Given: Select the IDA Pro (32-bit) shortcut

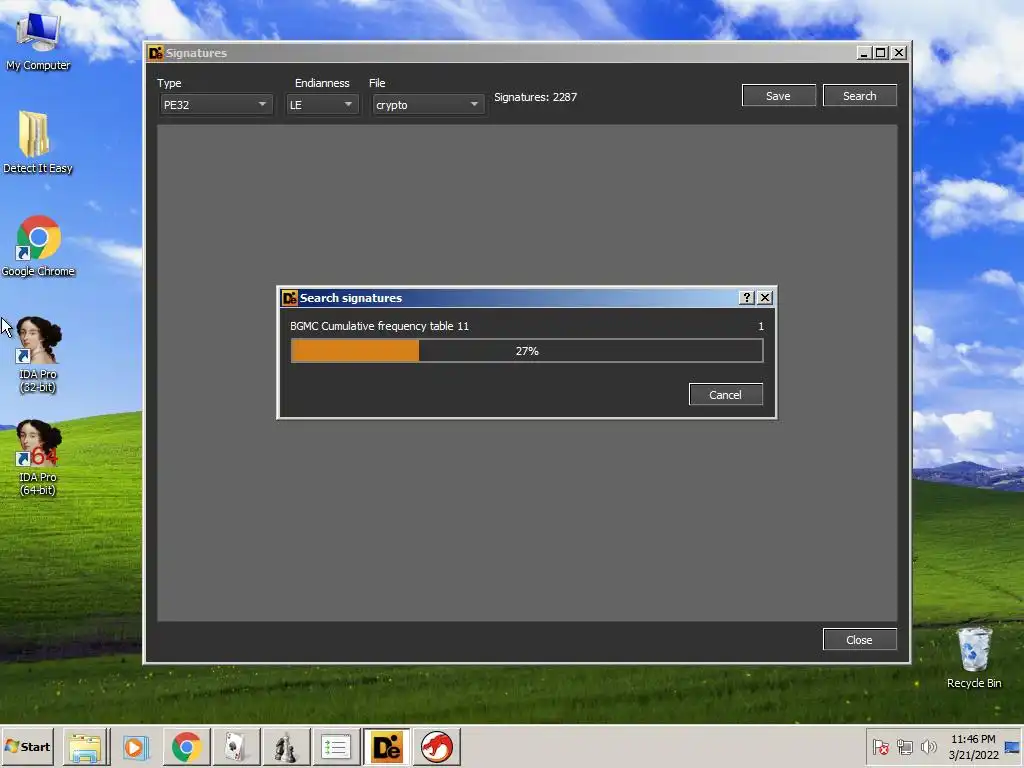Looking at the screenshot, I should coord(38,355).
